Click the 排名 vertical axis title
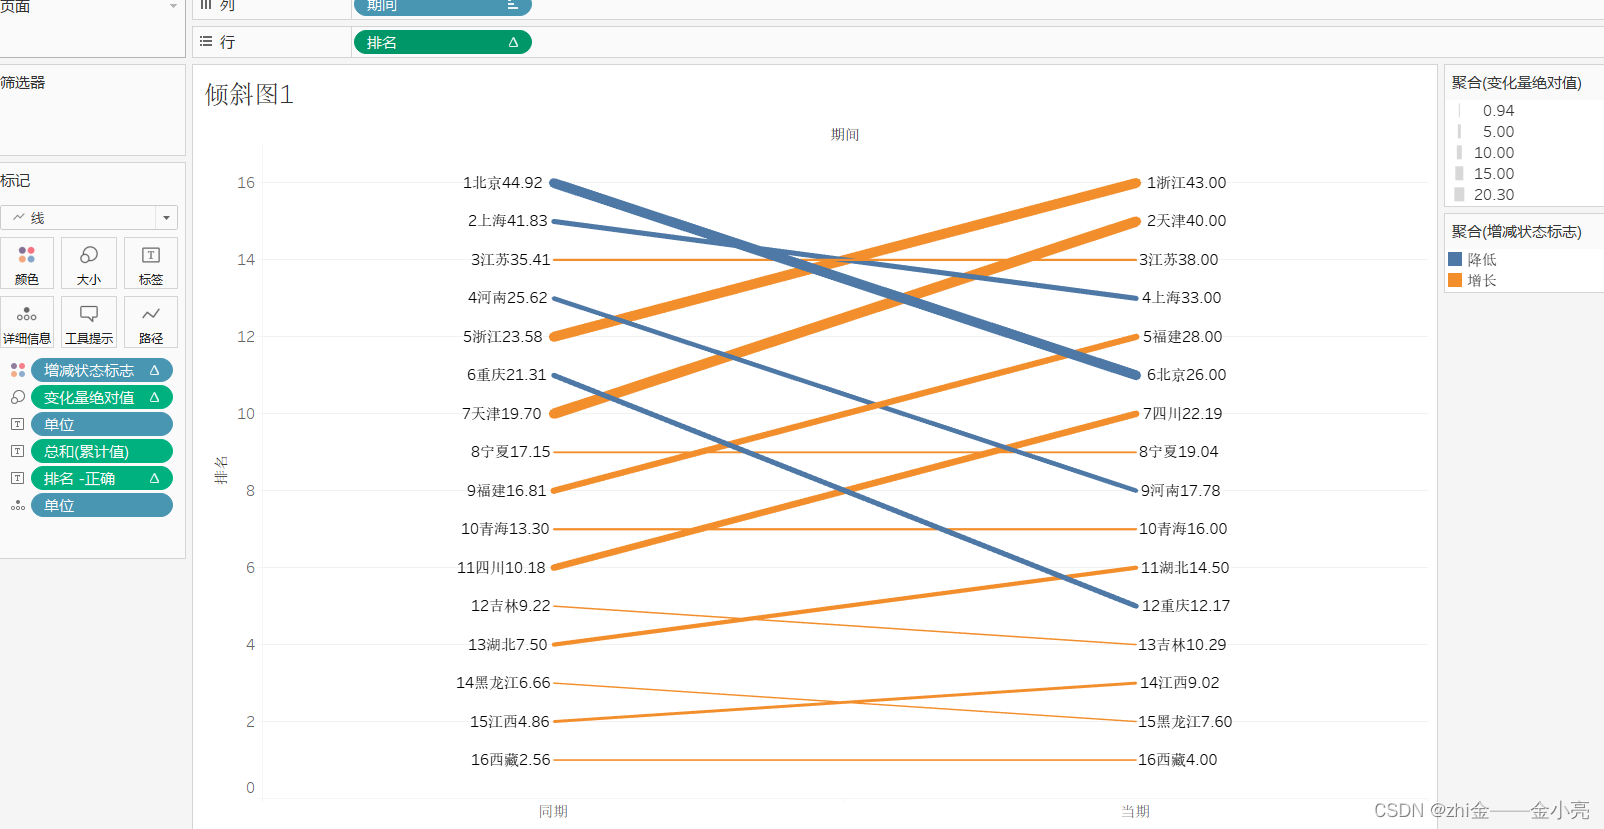Viewport: 1604px width, 829px height. pyautogui.click(x=221, y=470)
